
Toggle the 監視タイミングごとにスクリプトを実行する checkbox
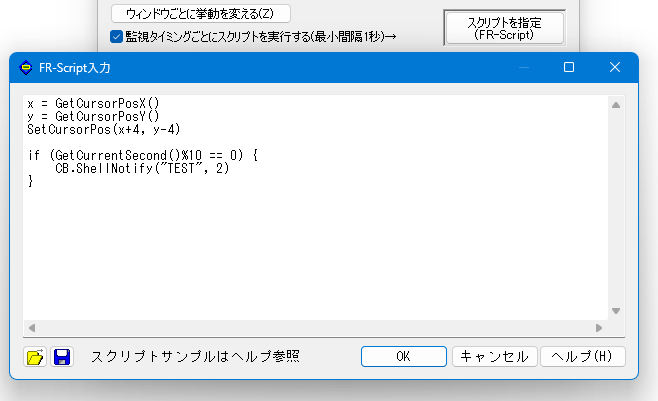(x=117, y=37)
